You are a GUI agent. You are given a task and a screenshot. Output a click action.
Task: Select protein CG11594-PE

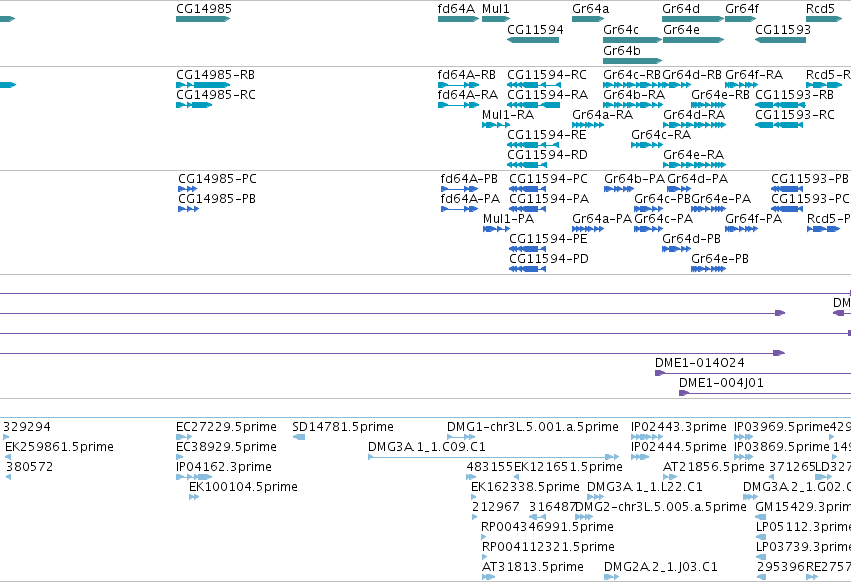(527, 249)
